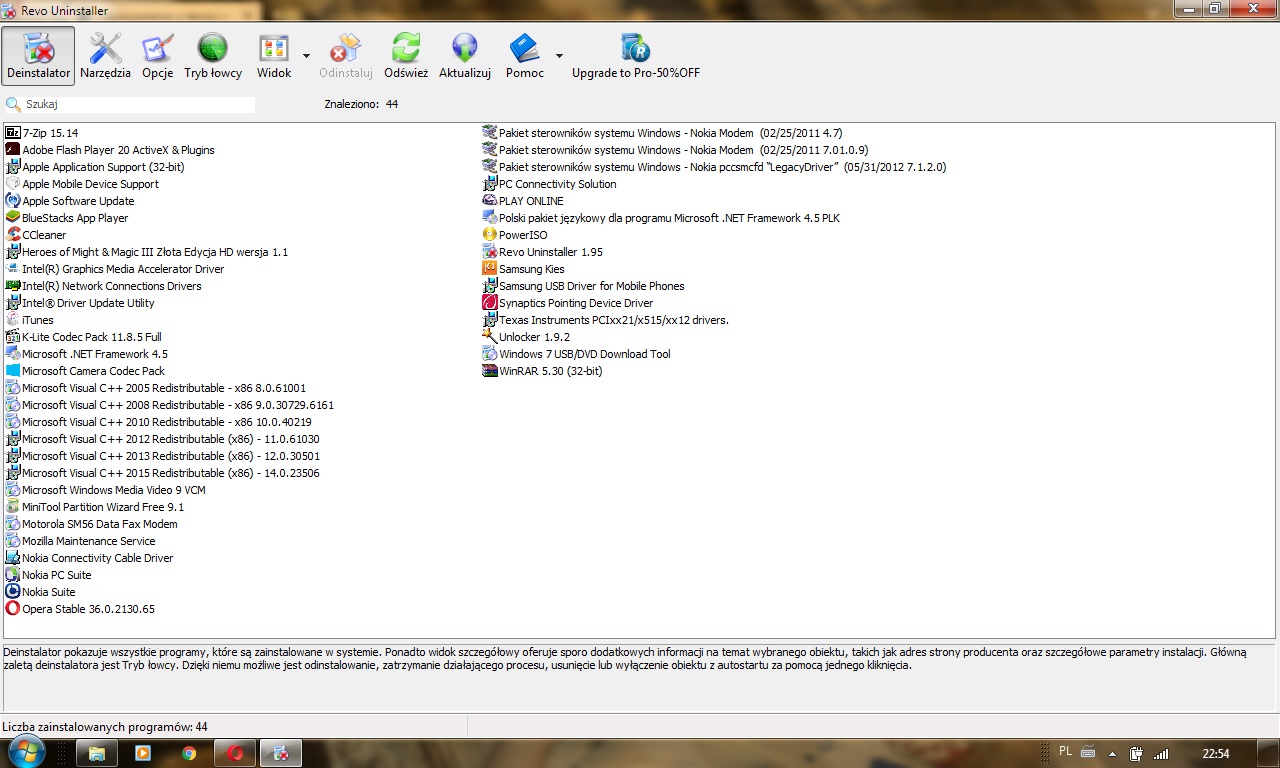The image size is (1280, 768).
Task: Select Motorola SM56 Data Fax Modem
Action: [100, 524]
